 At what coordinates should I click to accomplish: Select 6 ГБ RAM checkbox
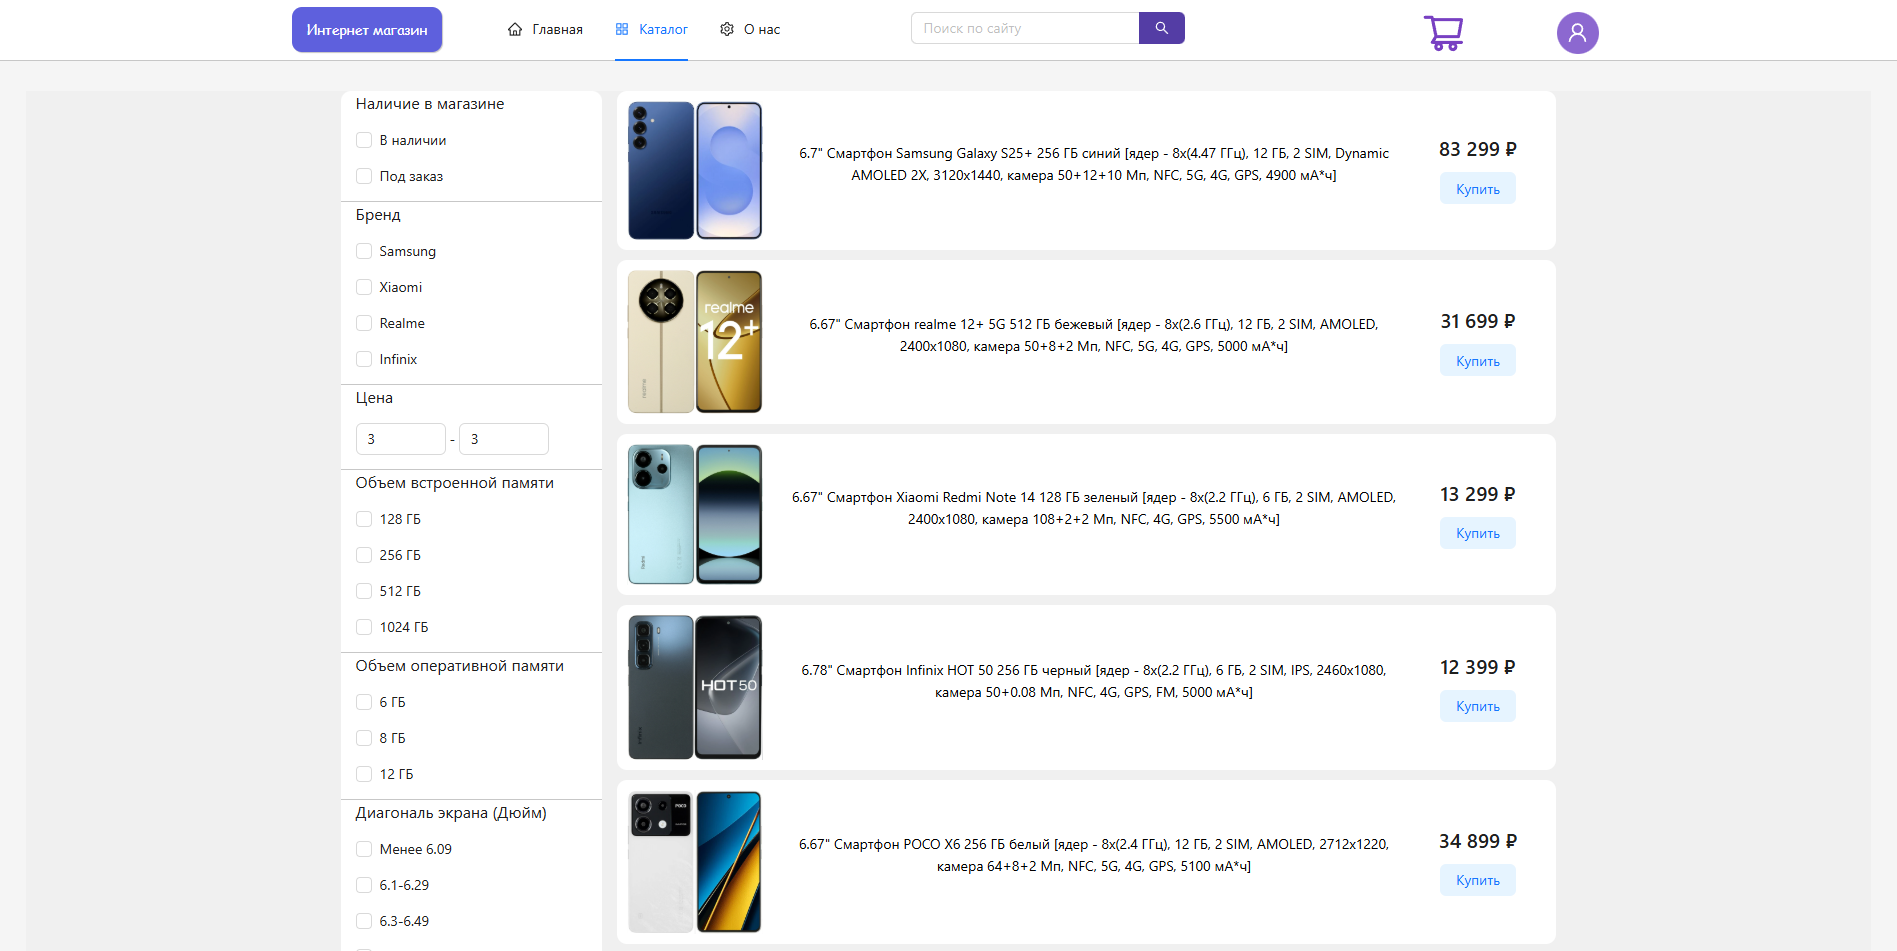[364, 702]
